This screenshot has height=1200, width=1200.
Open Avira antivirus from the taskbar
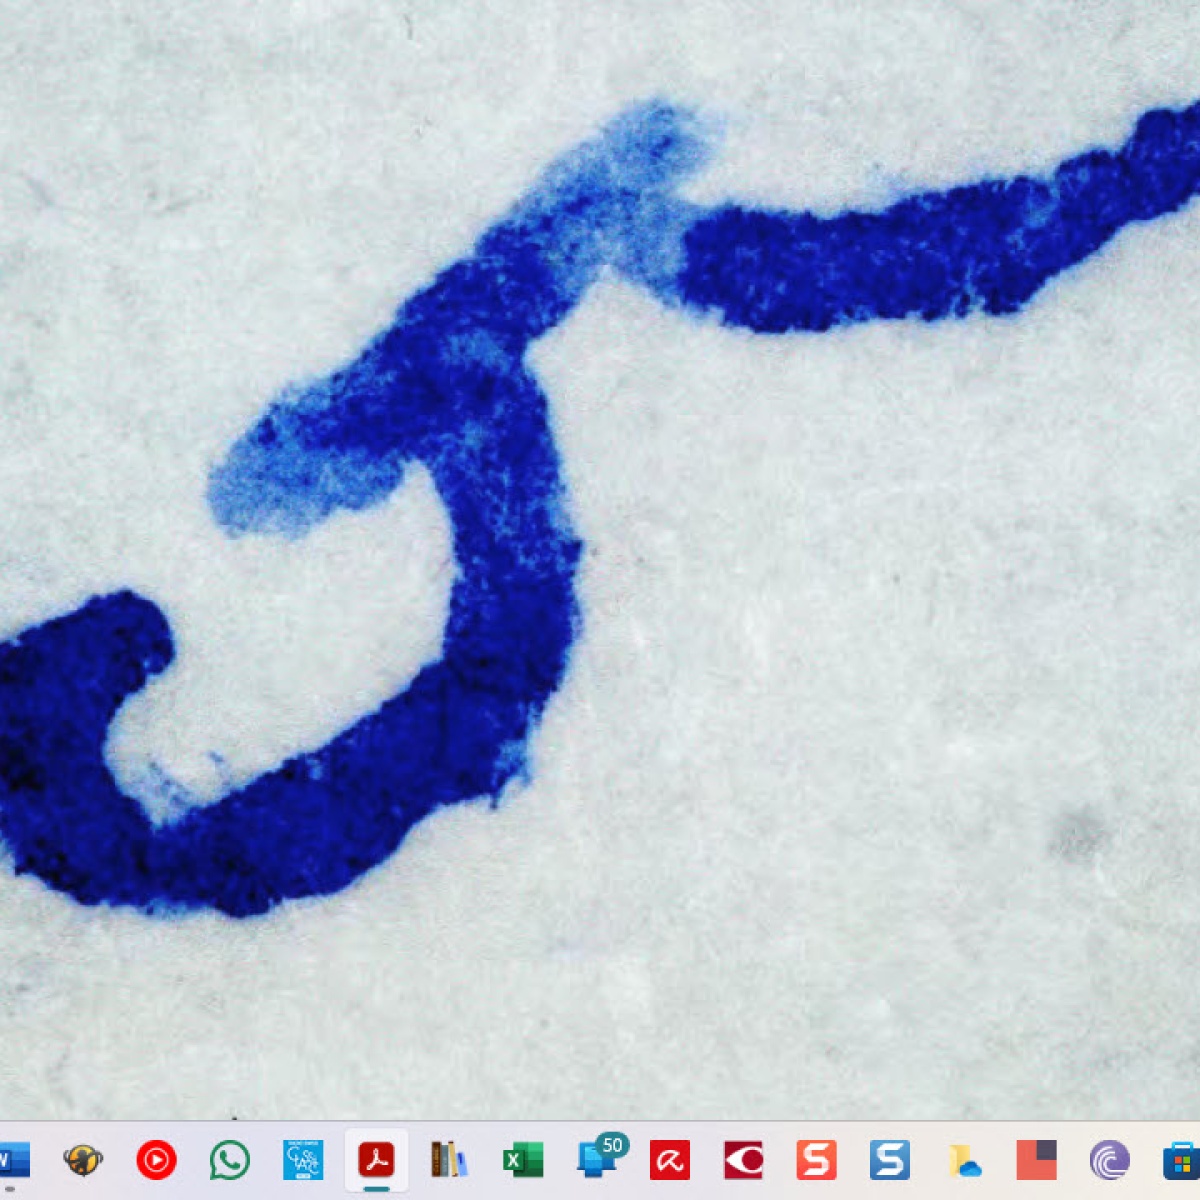(x=669, y=1160)
